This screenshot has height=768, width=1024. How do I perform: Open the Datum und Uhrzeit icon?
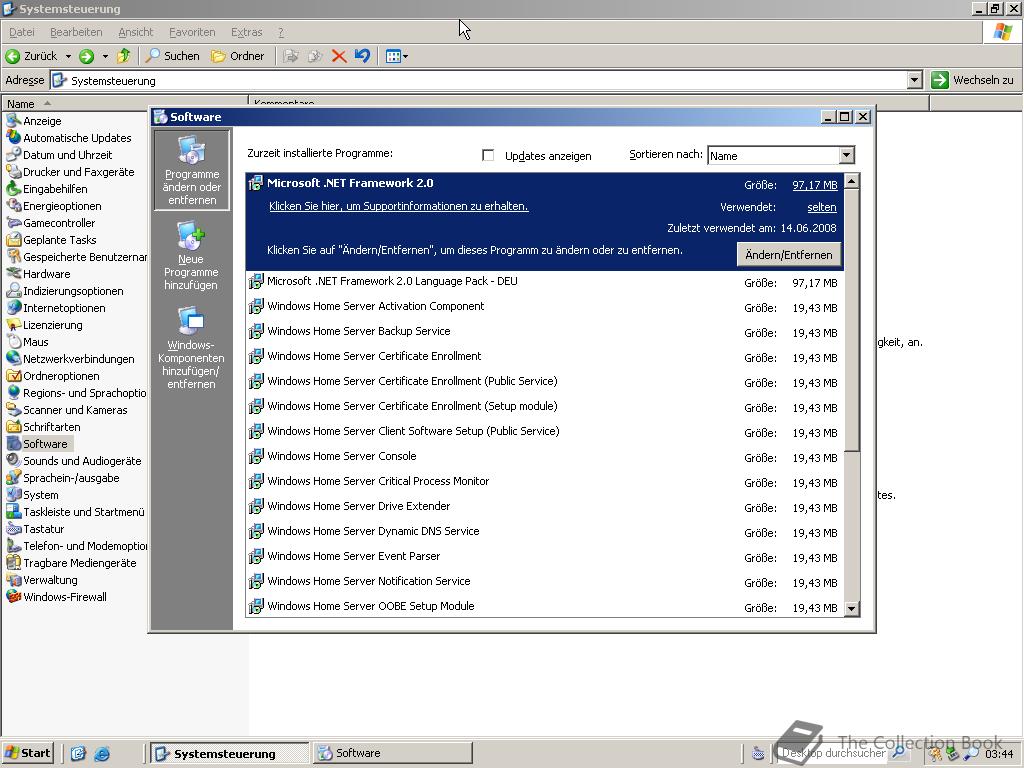coord(14,155)
